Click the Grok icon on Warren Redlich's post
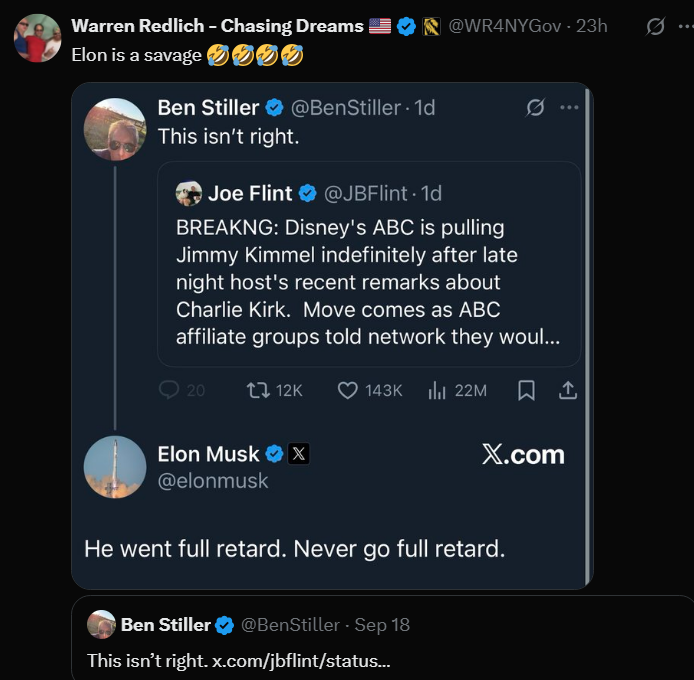Image resolution: width=694 pixels, height=680 pixels. click(x=655, y=27)
